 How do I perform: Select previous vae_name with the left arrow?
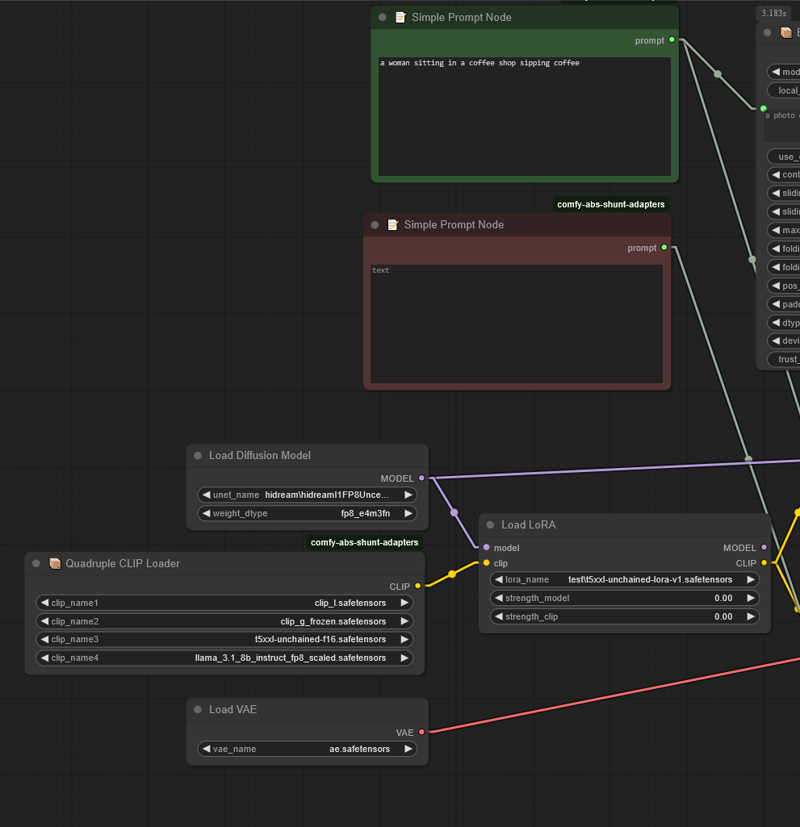[206, 749]
